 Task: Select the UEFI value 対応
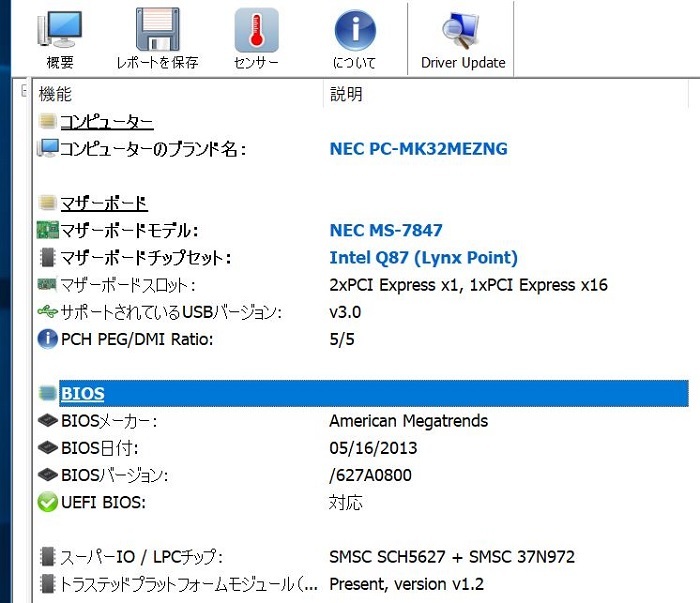point(346,503)
